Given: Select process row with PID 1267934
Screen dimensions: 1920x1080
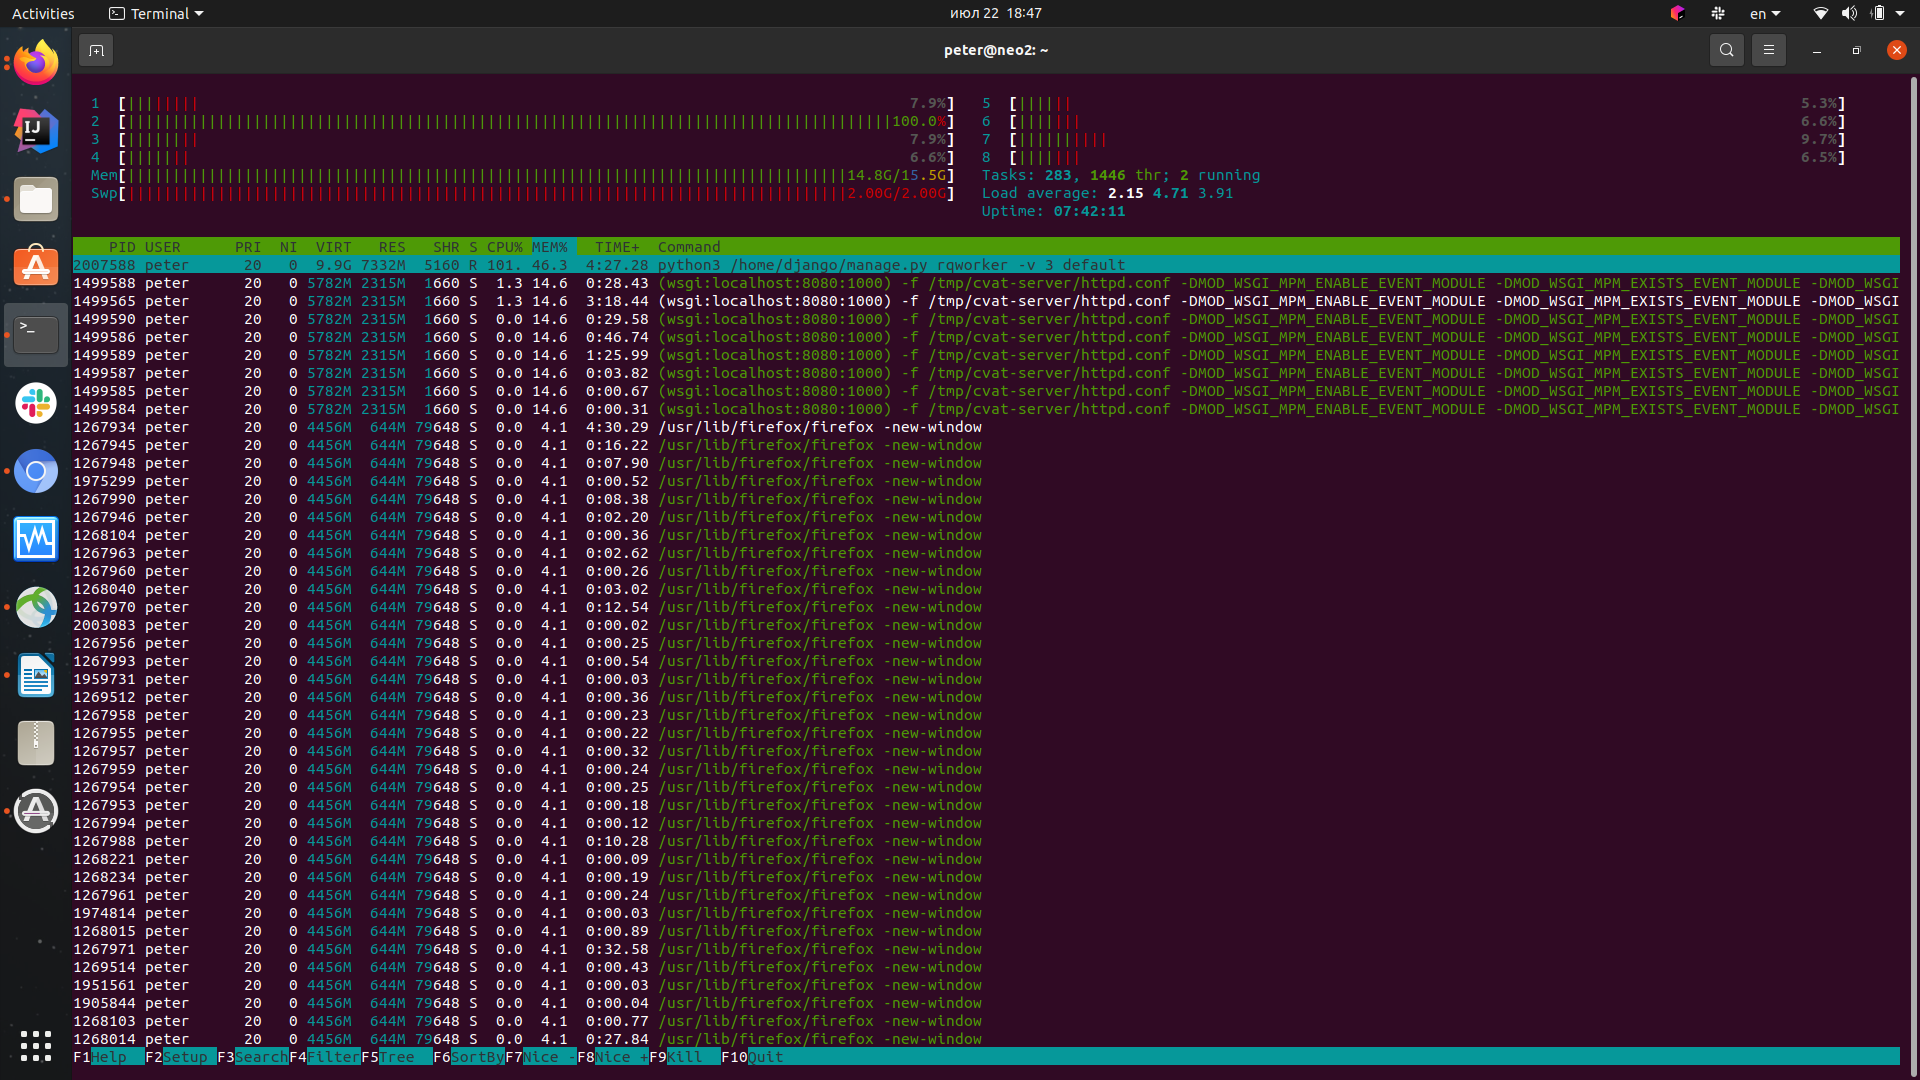Looking at the screenshot, I should click(986, 427).
